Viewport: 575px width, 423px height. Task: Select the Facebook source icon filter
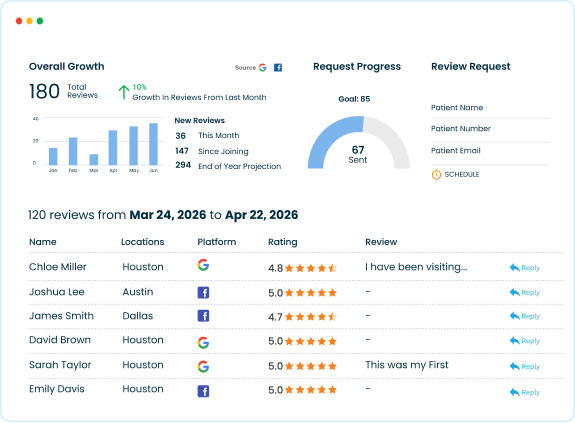pyautogui.click(x=278, y=67)
